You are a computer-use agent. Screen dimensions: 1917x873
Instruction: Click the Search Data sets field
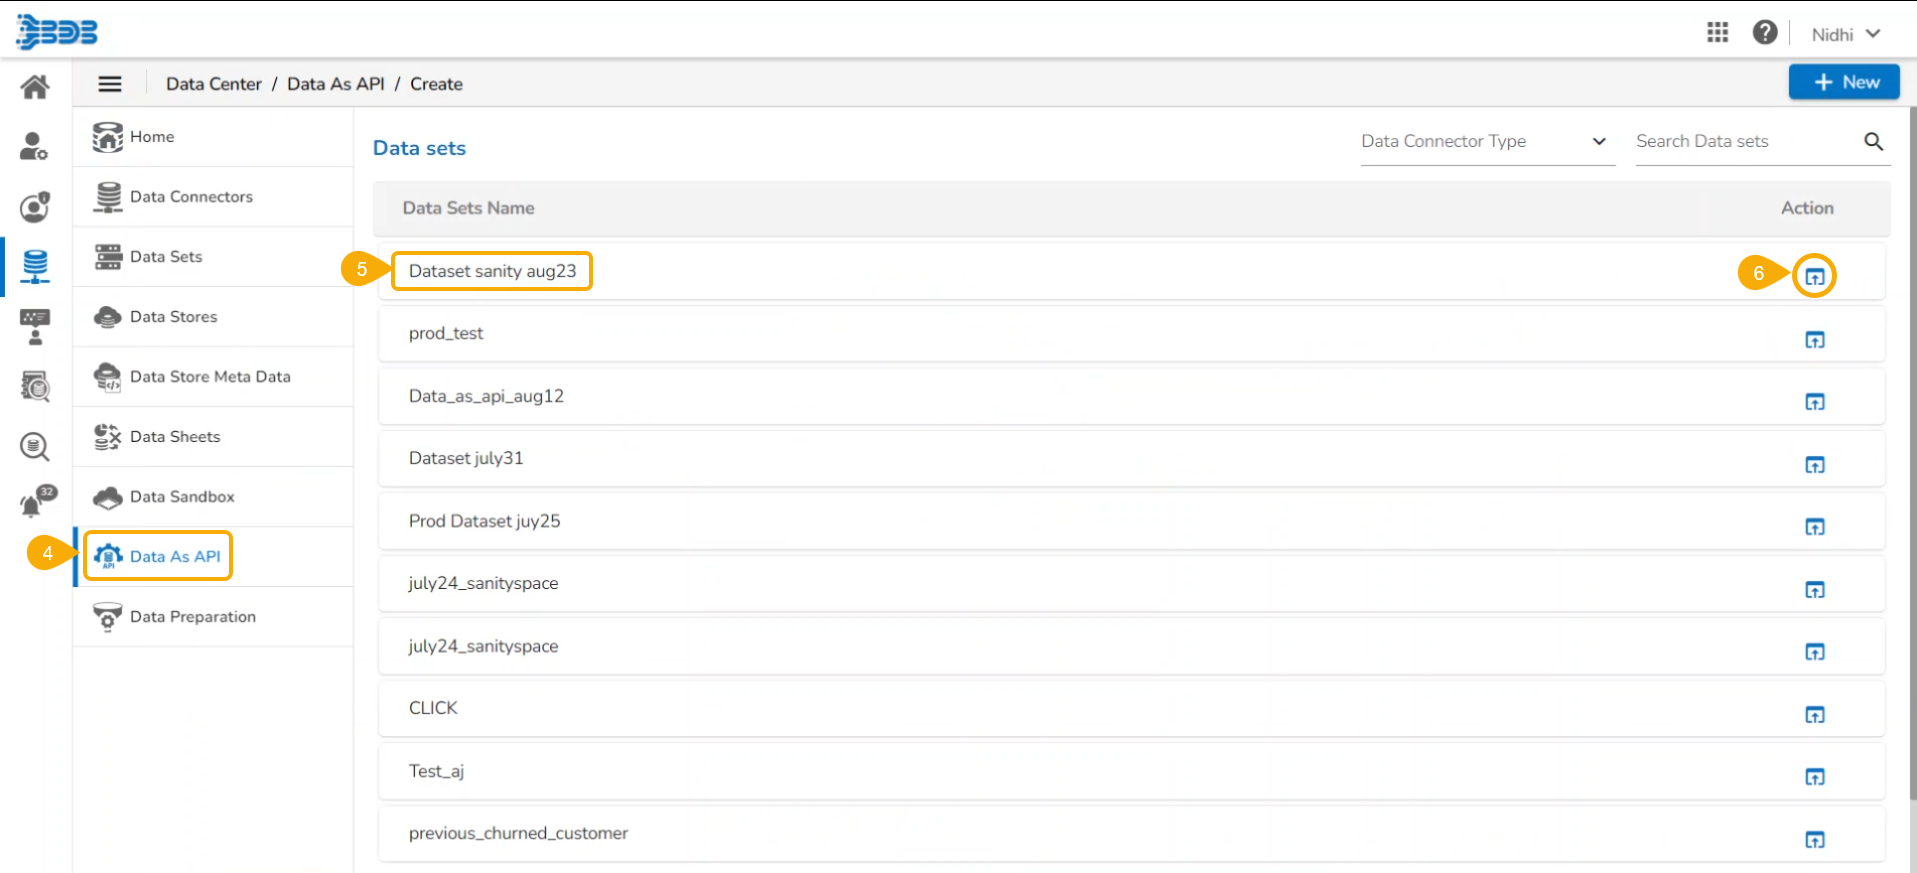click(1745, 142)
